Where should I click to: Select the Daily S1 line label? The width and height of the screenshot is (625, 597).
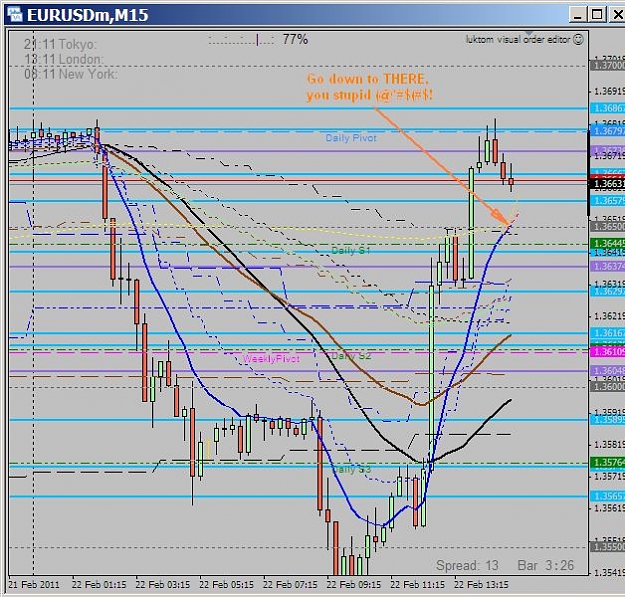click(351, 250)
